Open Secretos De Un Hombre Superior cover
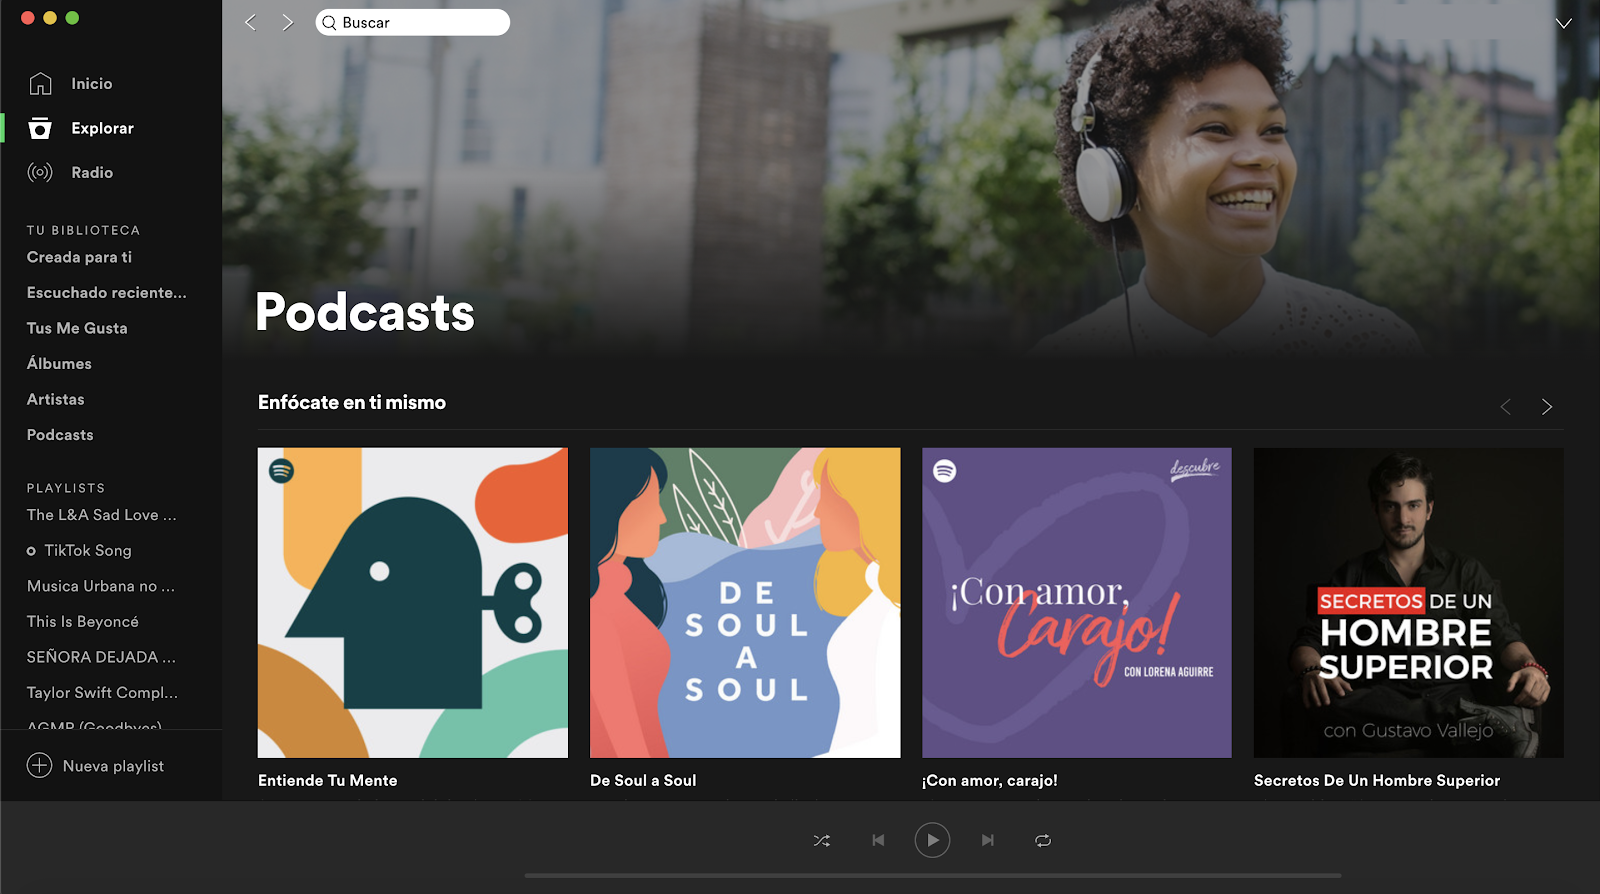Screen dimensions: 1600x894 tap(1409, 603)
